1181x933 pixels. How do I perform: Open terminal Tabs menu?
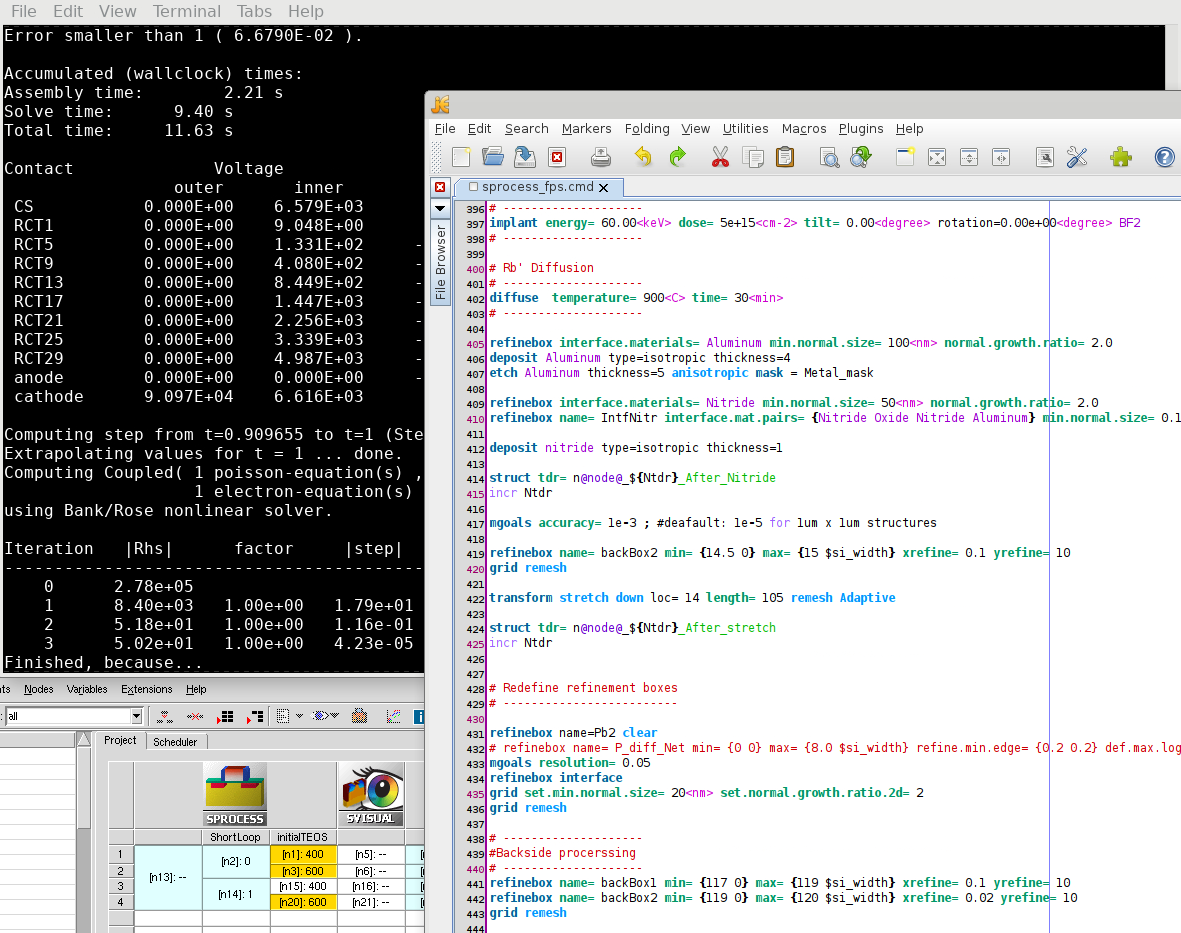(254, 11)
